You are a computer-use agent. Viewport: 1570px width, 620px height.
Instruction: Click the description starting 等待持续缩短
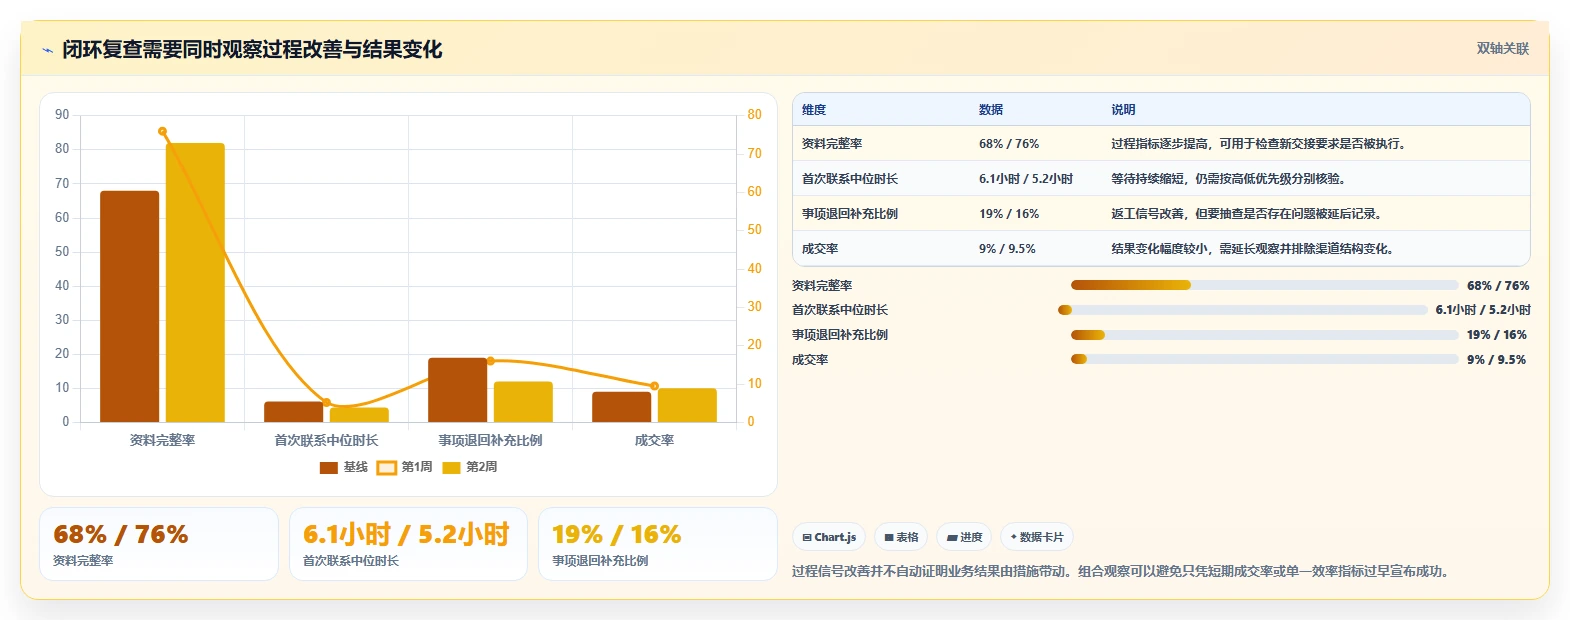point(1231,179)
